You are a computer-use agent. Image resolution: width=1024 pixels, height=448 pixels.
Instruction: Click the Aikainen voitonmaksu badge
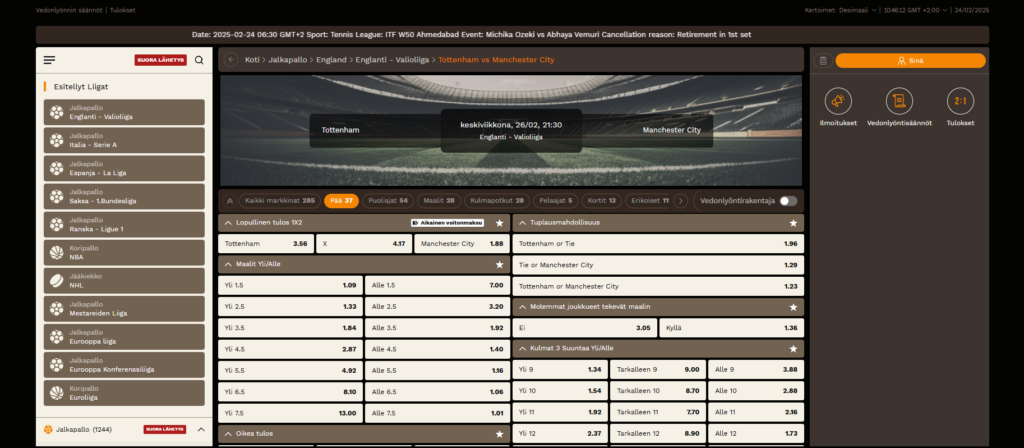pyautogui.click(x=447, y=223)
